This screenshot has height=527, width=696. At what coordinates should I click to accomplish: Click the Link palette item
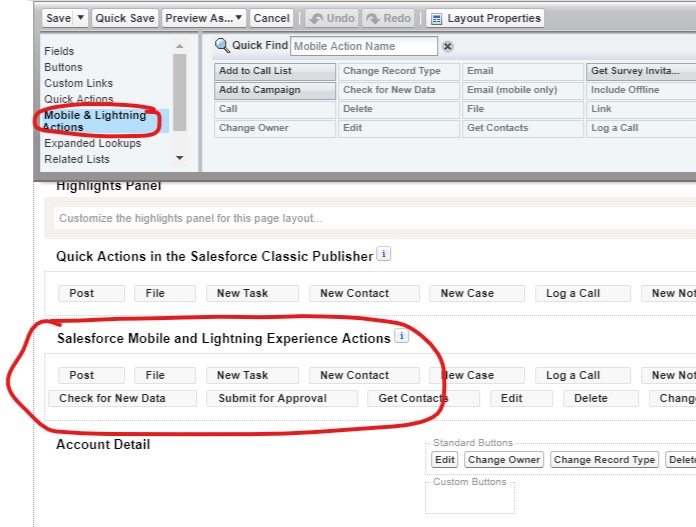click(x=641, y=109)
